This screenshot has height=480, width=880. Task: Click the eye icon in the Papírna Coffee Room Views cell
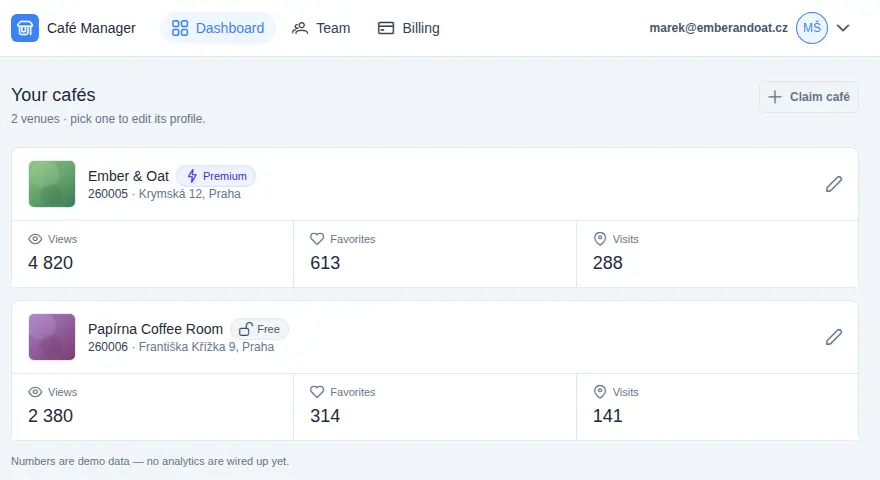[x=35, y=392]
